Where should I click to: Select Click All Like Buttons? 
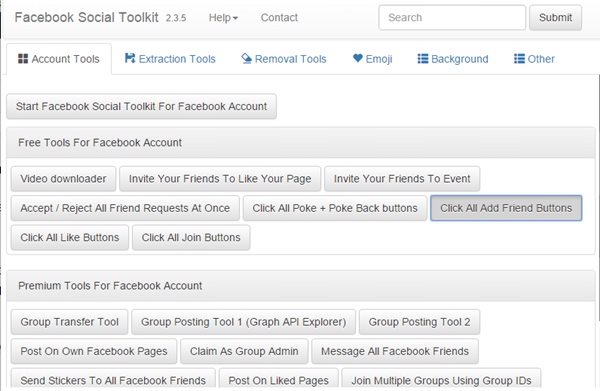click(70, 238)
